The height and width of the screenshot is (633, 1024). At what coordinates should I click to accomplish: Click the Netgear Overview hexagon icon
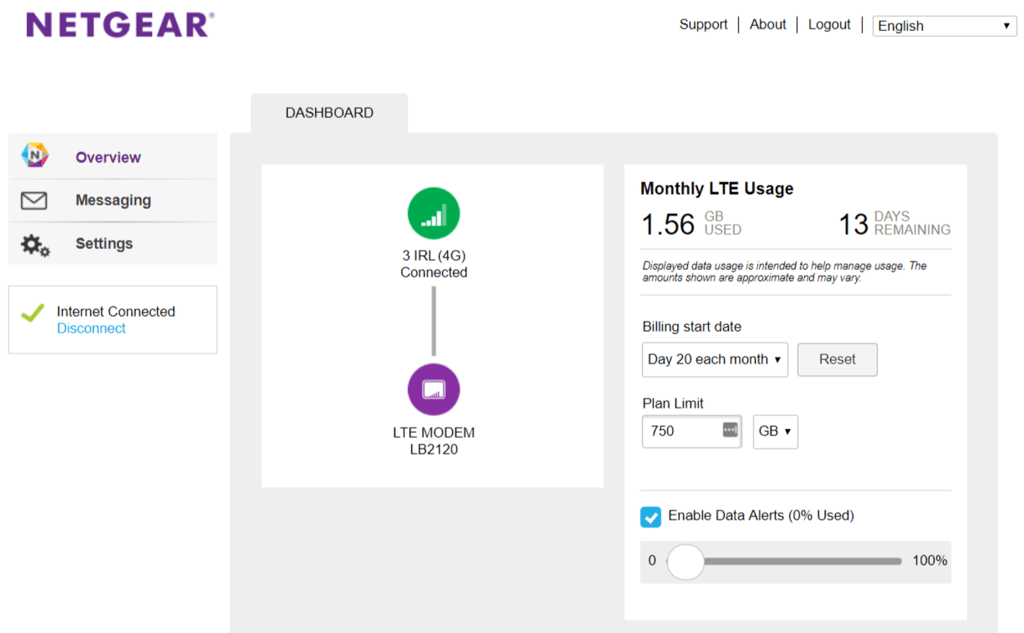click(x=35, y=156)
